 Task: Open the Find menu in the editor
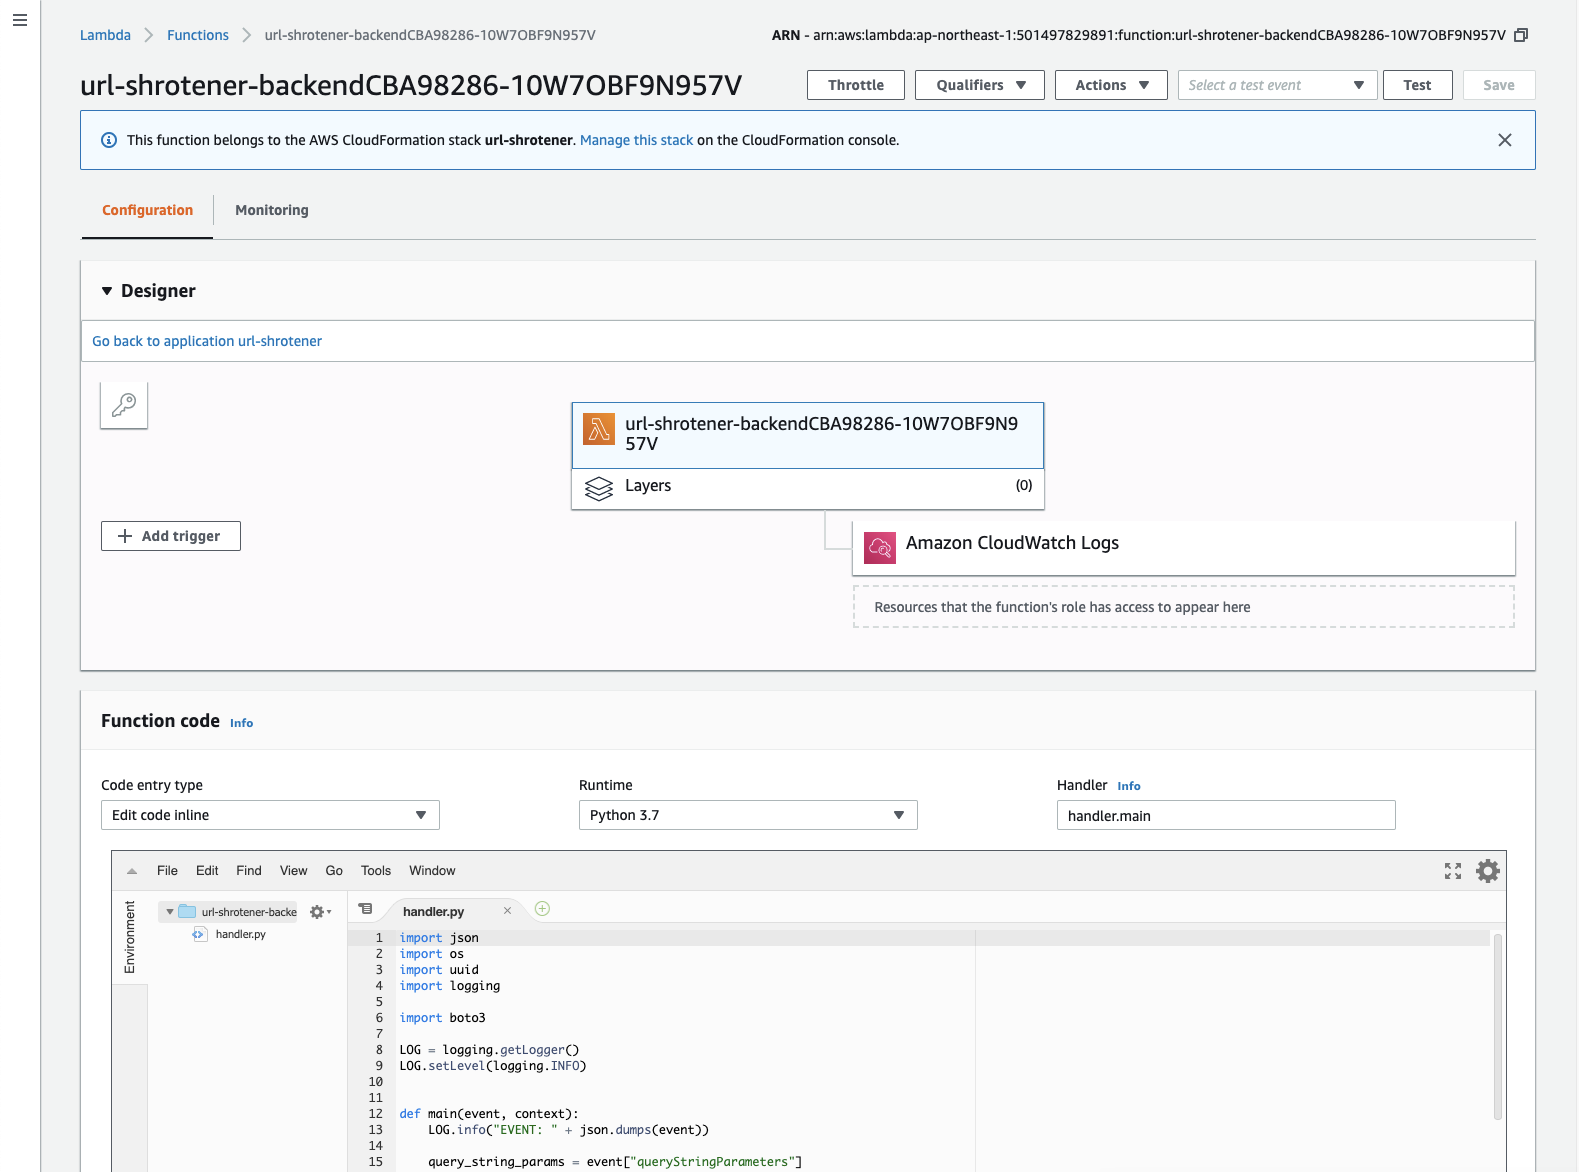(249, 871)
